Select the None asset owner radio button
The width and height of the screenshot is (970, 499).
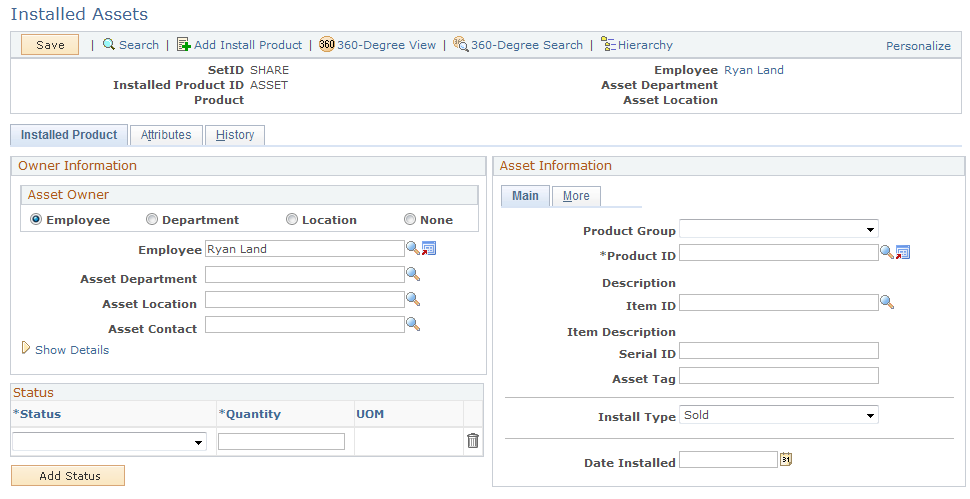410,220
